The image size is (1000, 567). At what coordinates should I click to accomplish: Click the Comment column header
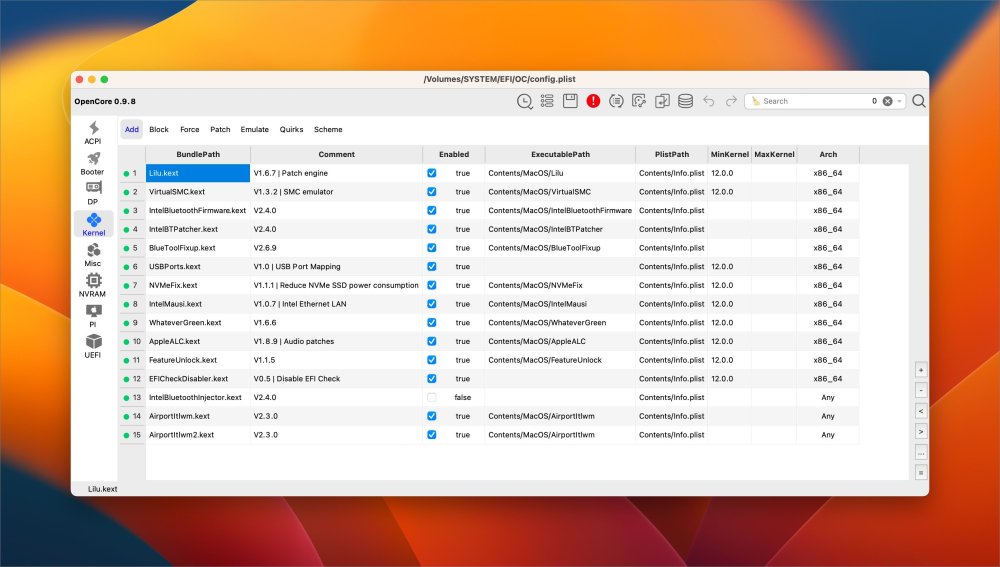point(336,154)
